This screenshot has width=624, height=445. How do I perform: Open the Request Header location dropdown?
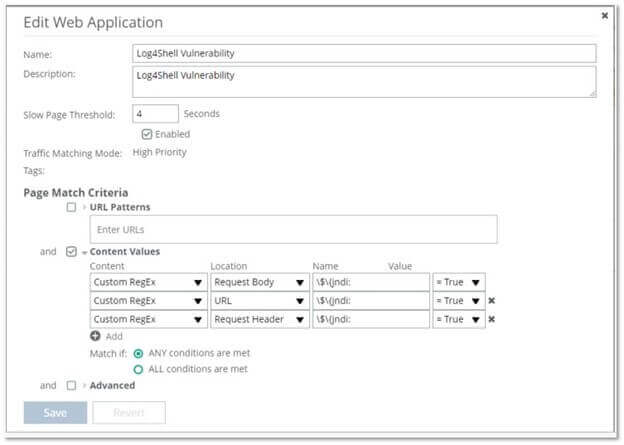pos(260,319)
